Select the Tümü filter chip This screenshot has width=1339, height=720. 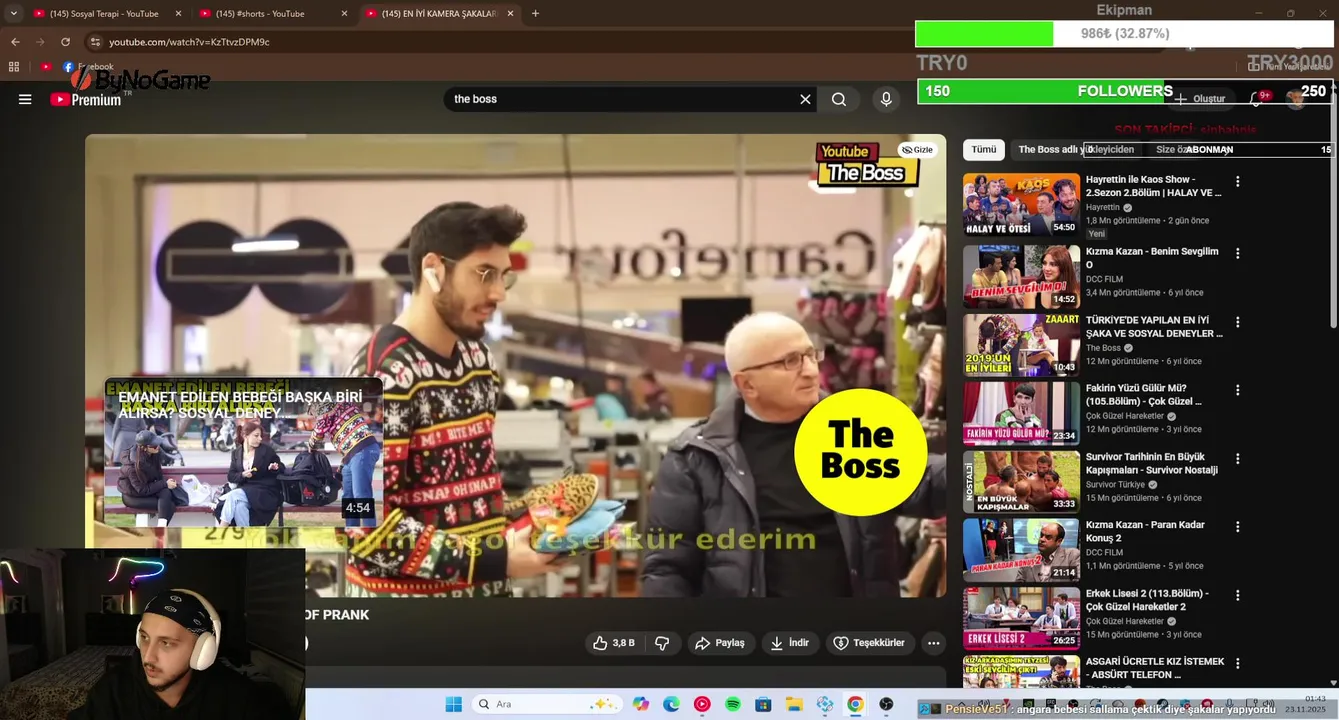(x=984, y=149)
